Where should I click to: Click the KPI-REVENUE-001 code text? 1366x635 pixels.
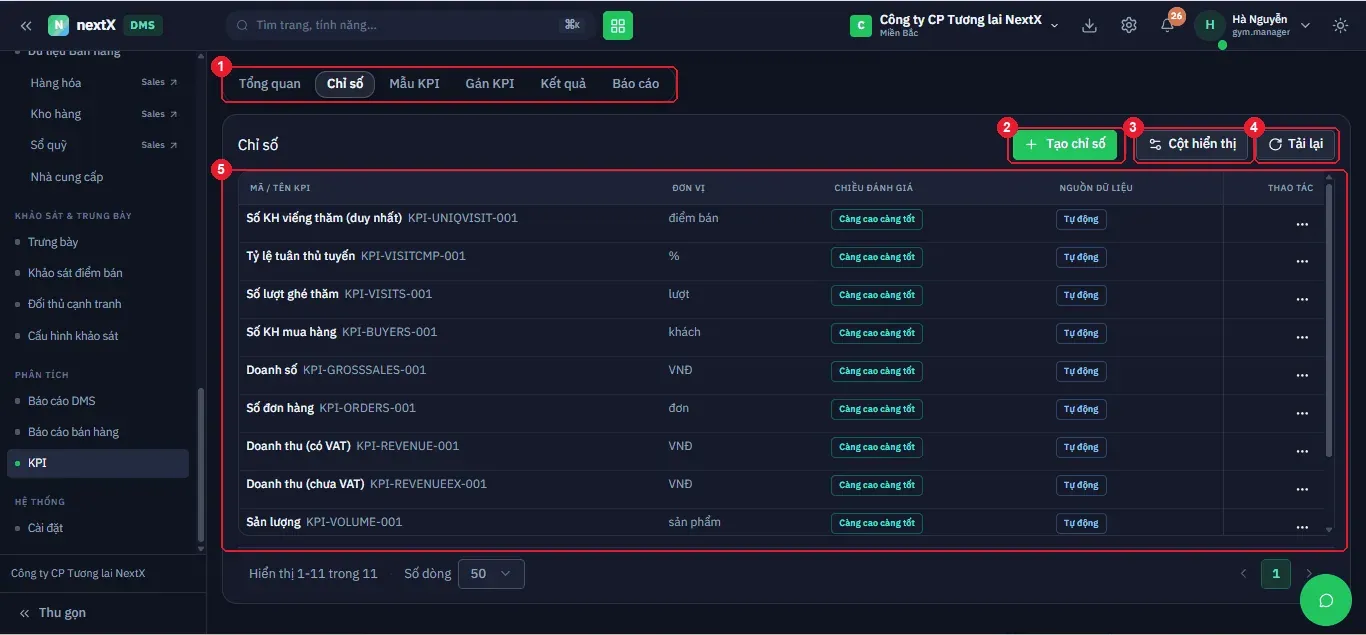[408, 446]
